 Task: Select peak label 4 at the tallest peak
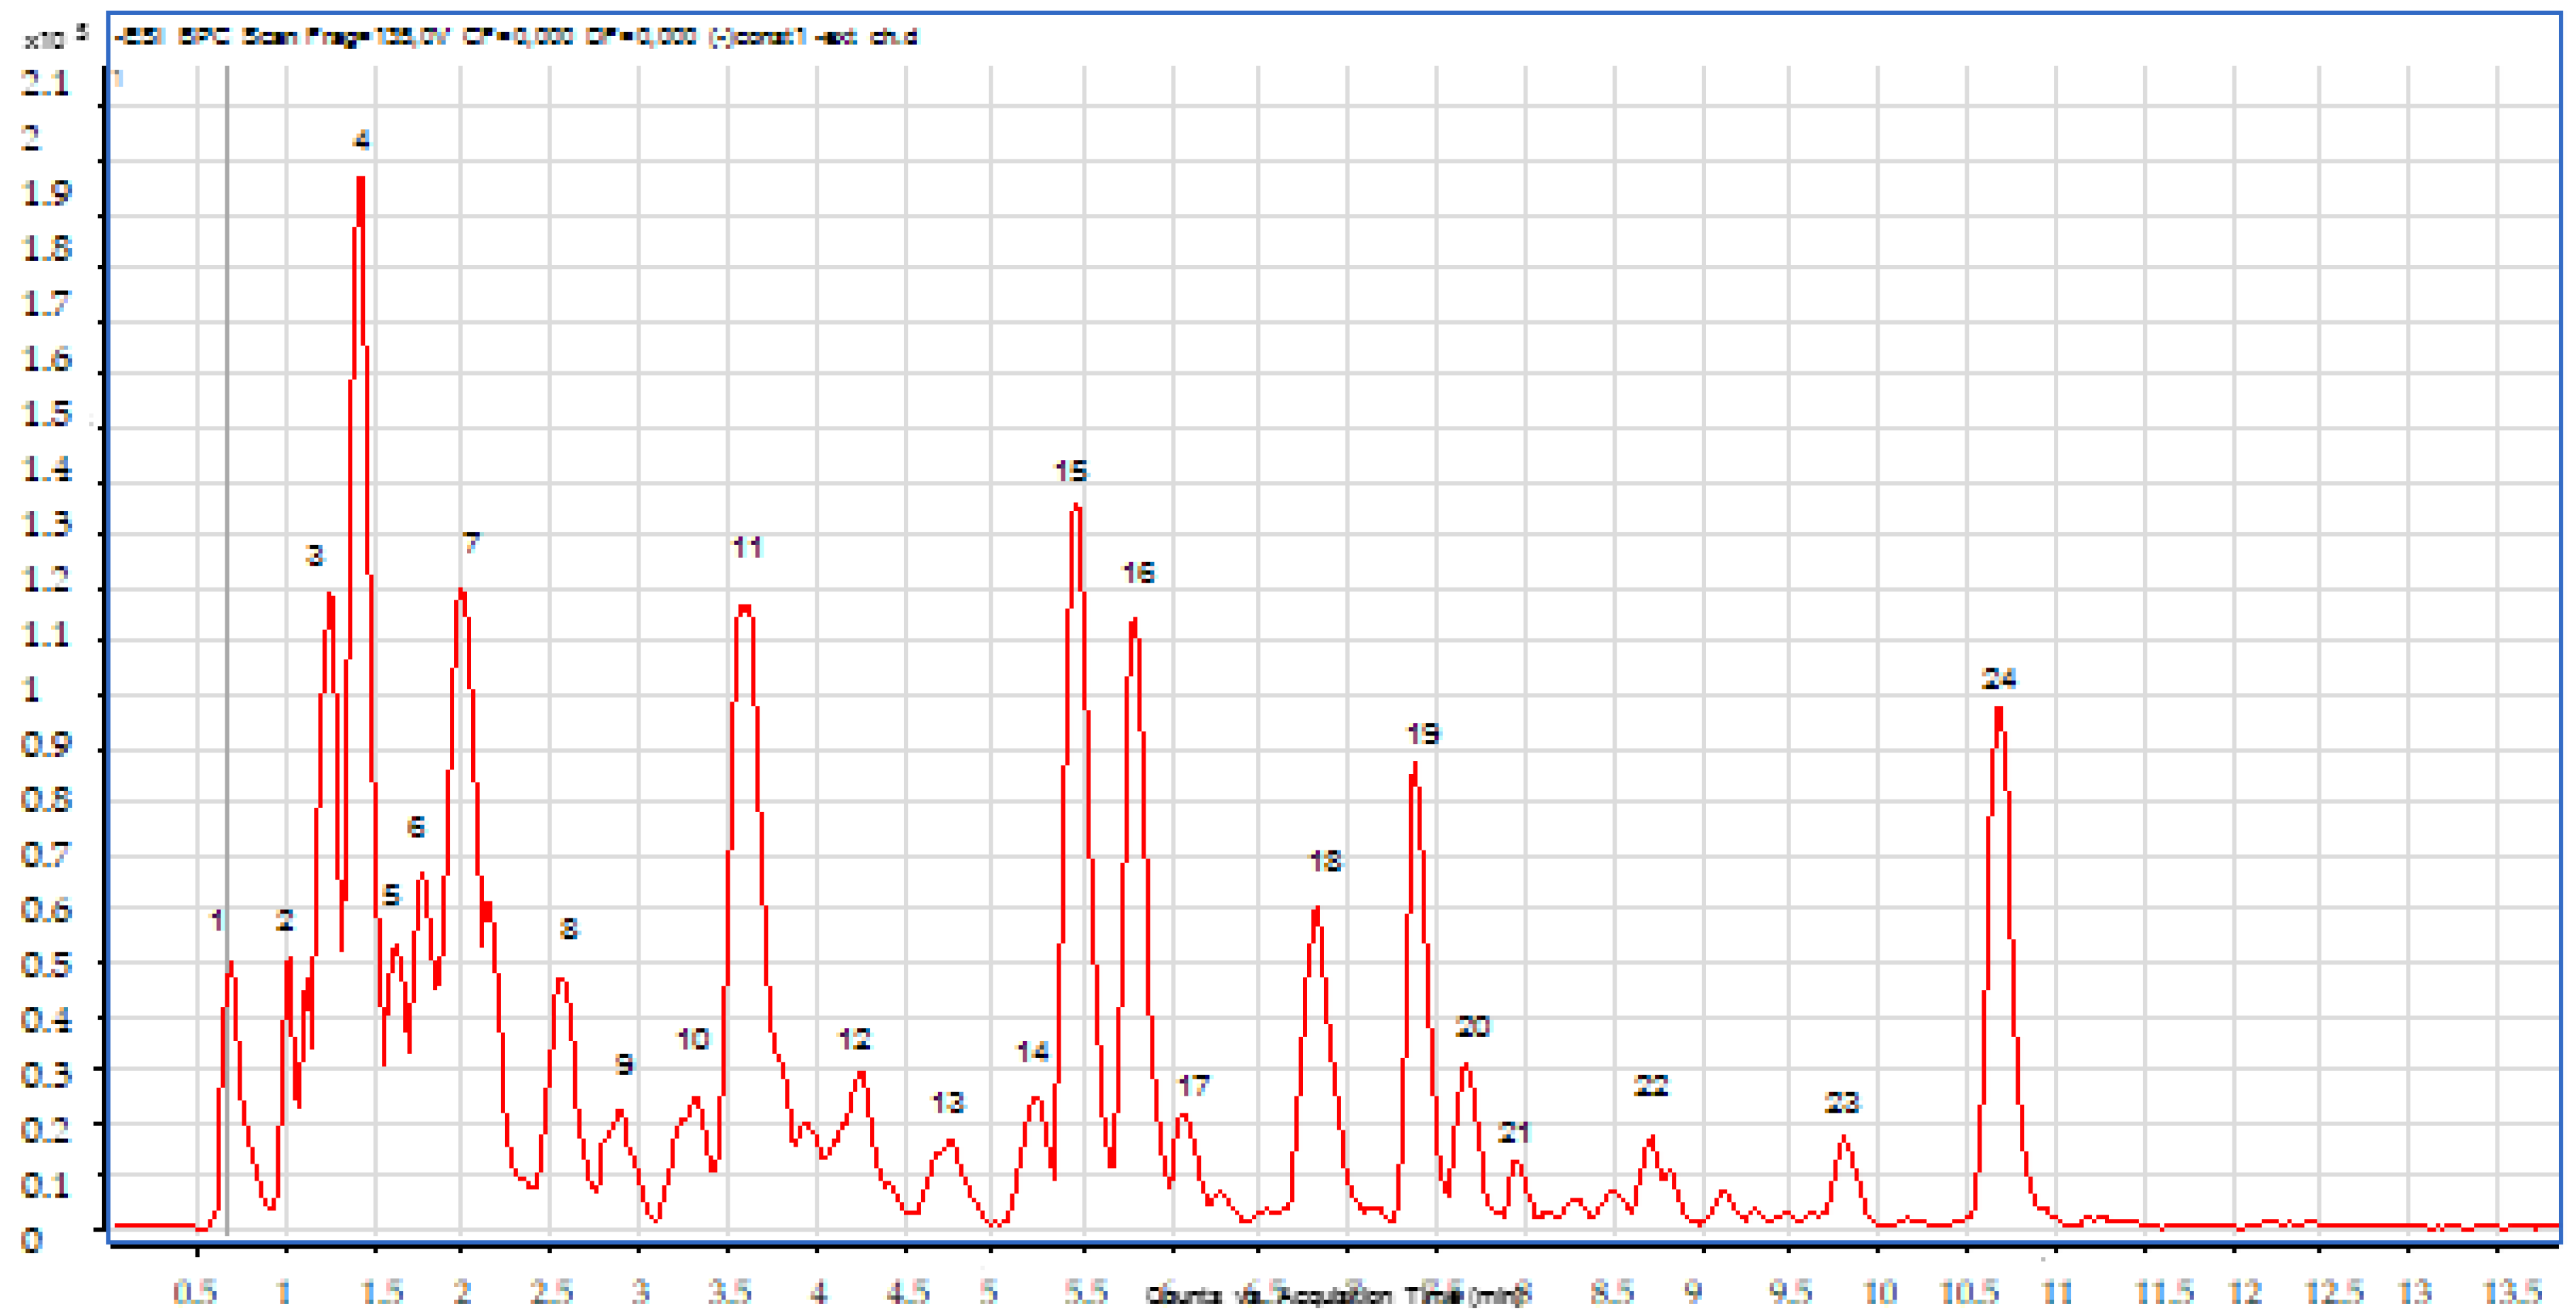tap(361, 140)
